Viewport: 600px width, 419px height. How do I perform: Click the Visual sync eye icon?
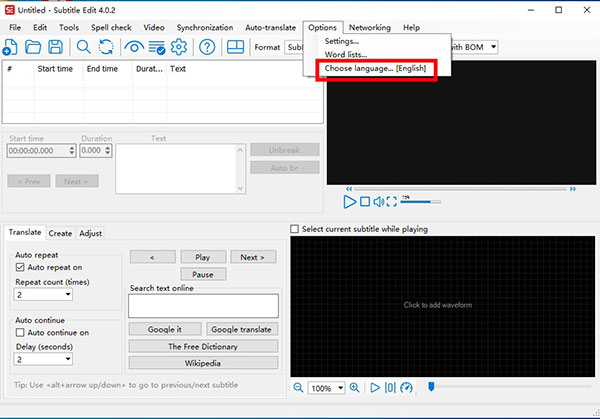pos(133,47)
